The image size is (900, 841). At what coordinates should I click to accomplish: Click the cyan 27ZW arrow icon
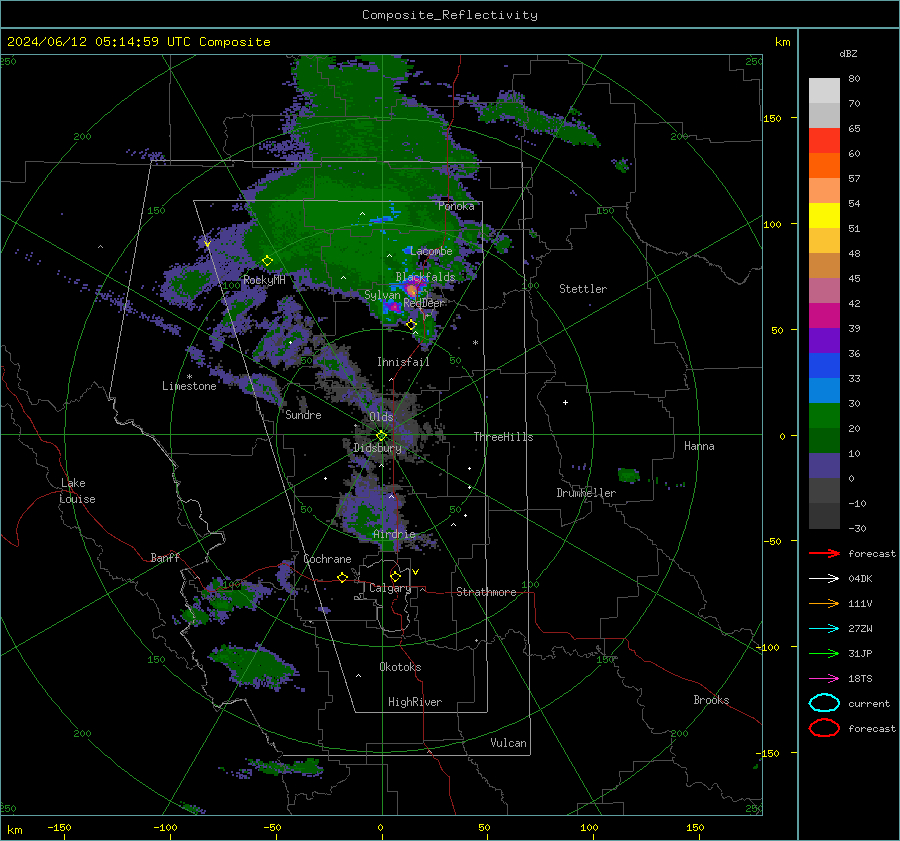point(824,629)
